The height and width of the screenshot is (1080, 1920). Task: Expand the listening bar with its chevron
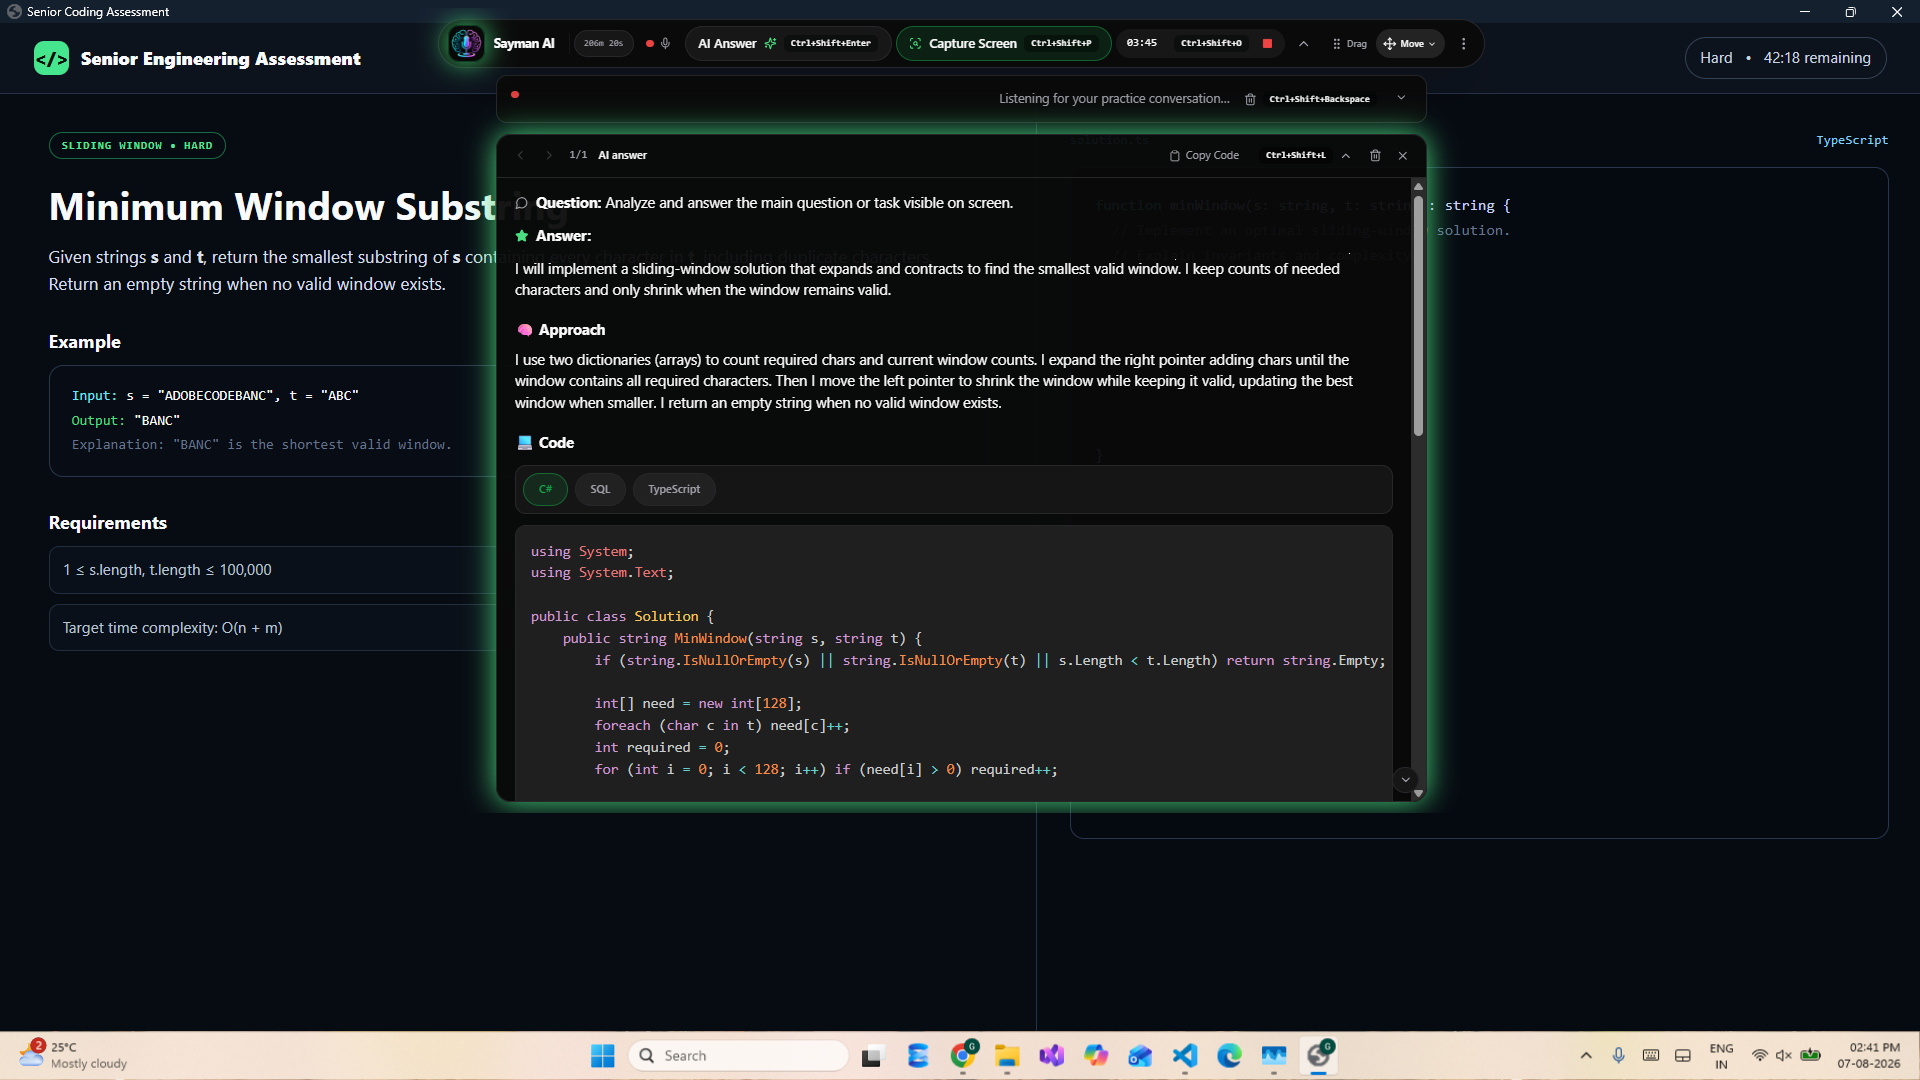point(1401,98)
